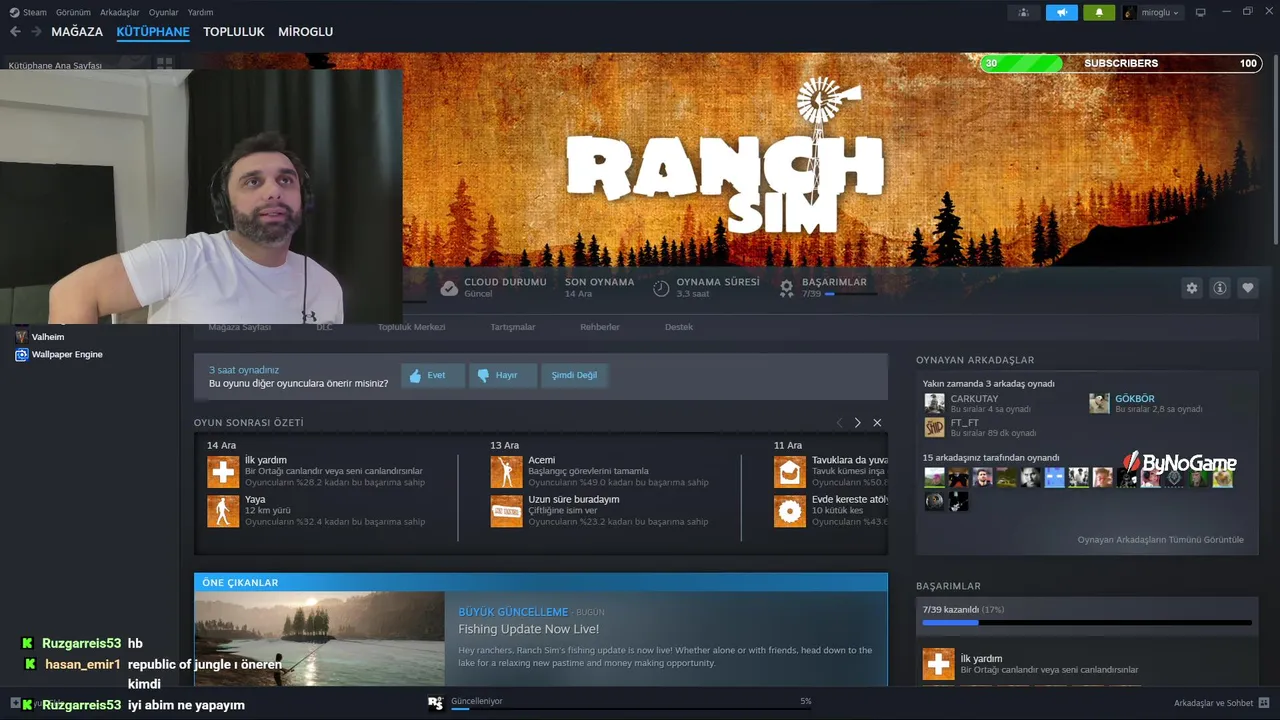Click the OYNAYAN ARKADAŞLAR heading

975,360
